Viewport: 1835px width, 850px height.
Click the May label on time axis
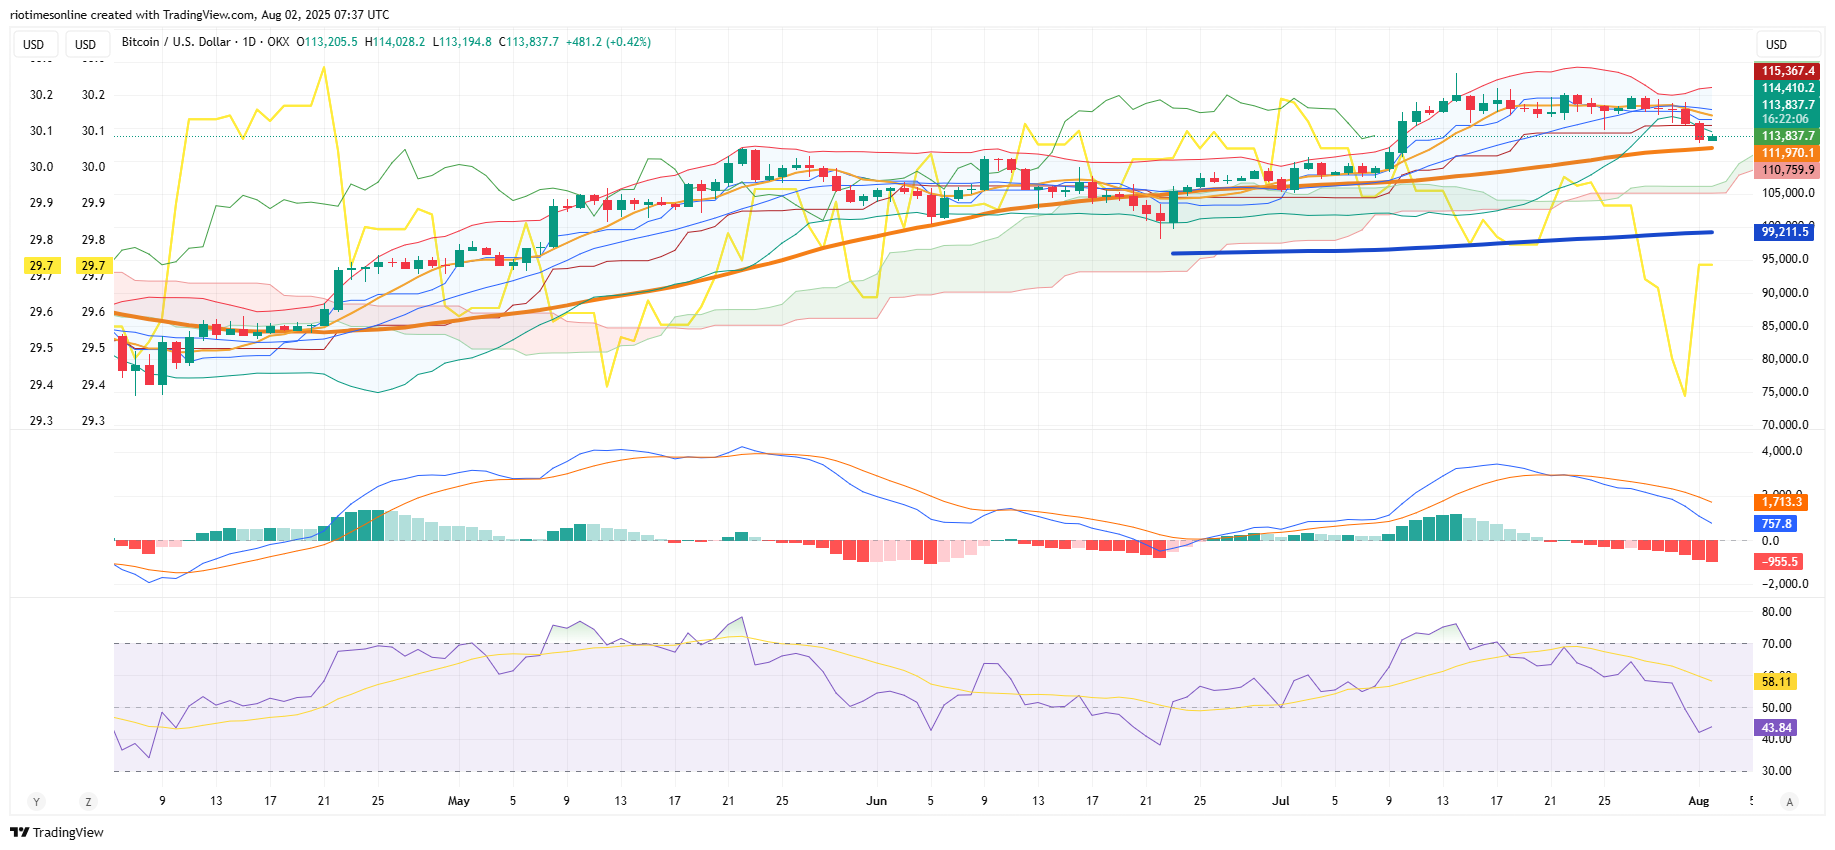[x=459, y=801]
